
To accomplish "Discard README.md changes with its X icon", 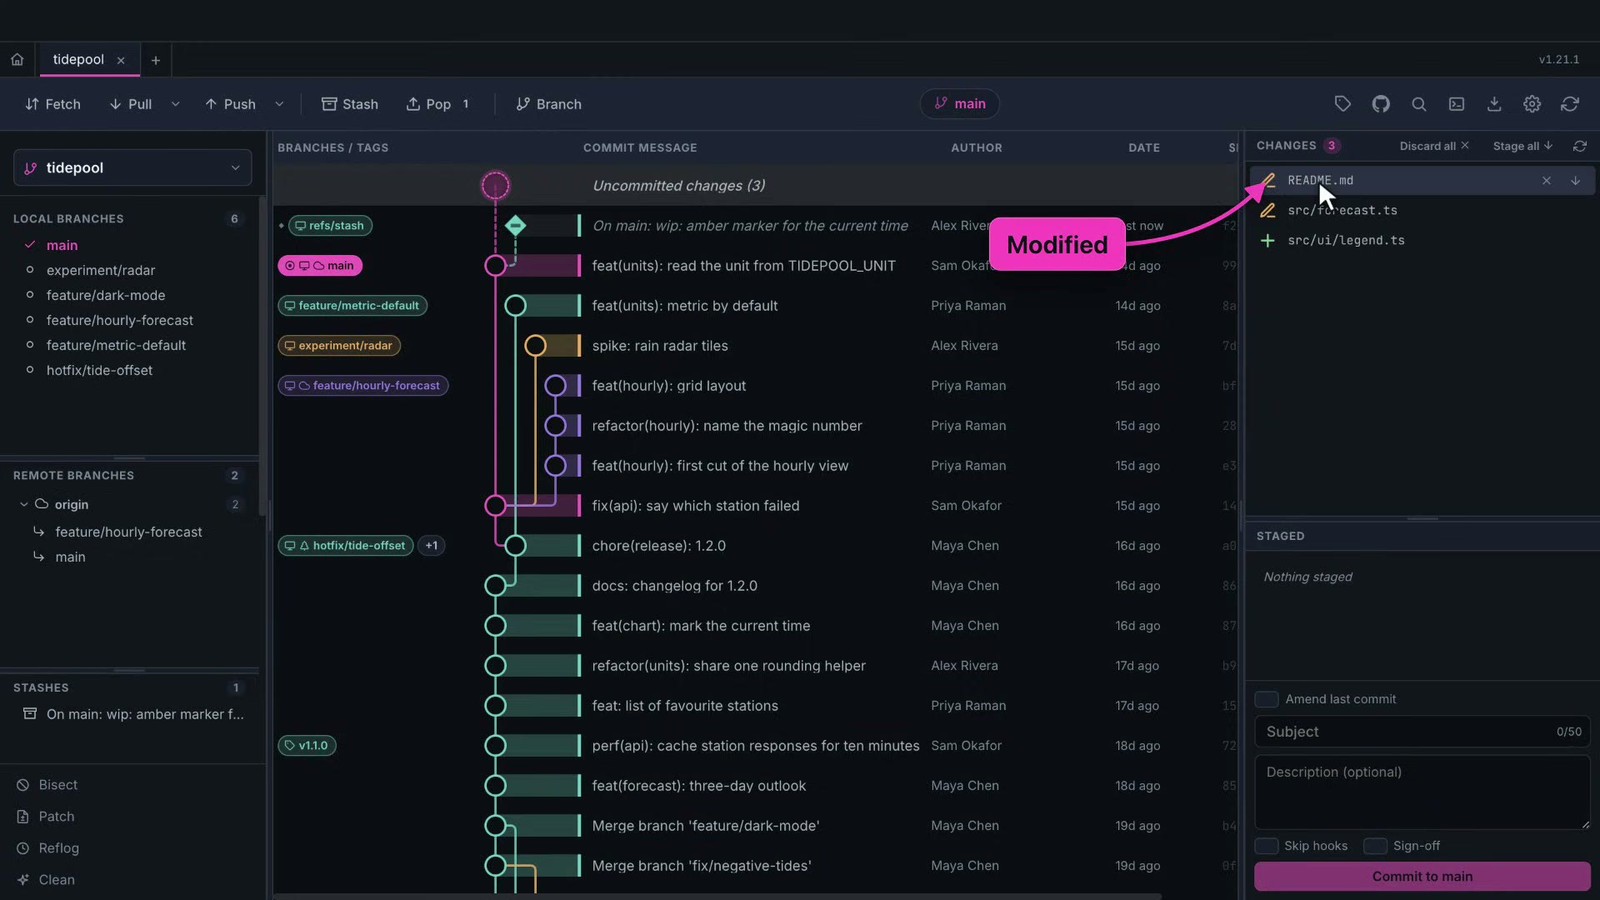I will (x=1546, y=181).
